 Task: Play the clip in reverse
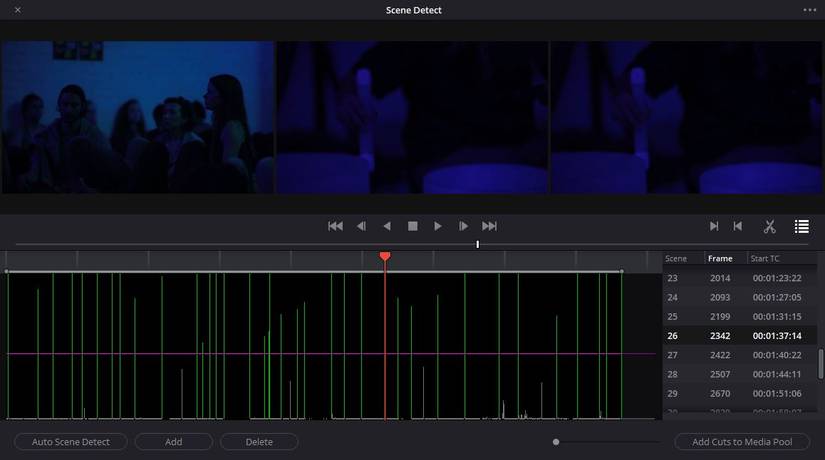pos(387,226)
